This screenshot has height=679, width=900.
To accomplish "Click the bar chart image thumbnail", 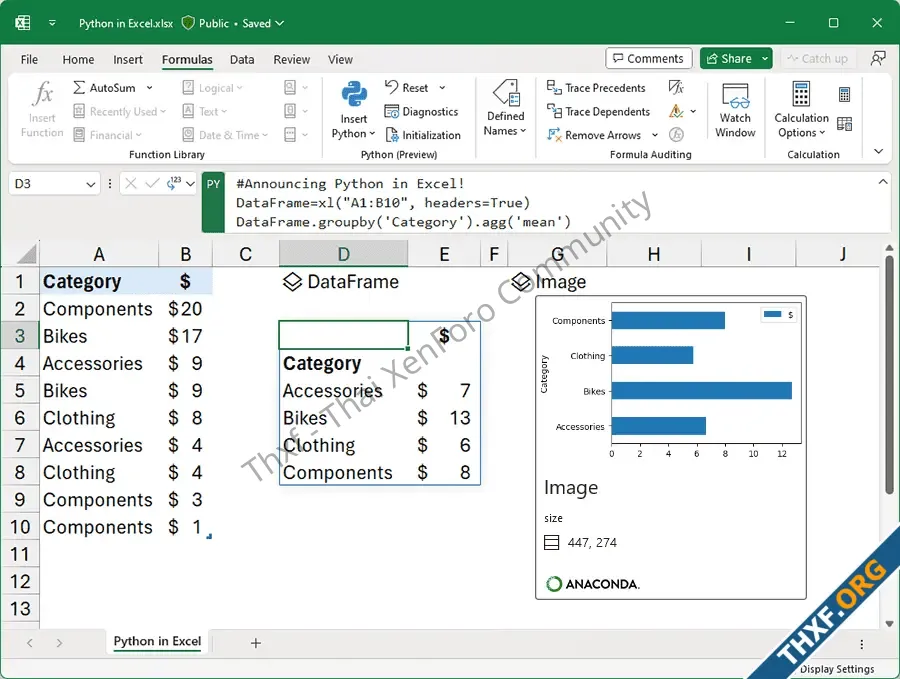I will coord(671,381).
